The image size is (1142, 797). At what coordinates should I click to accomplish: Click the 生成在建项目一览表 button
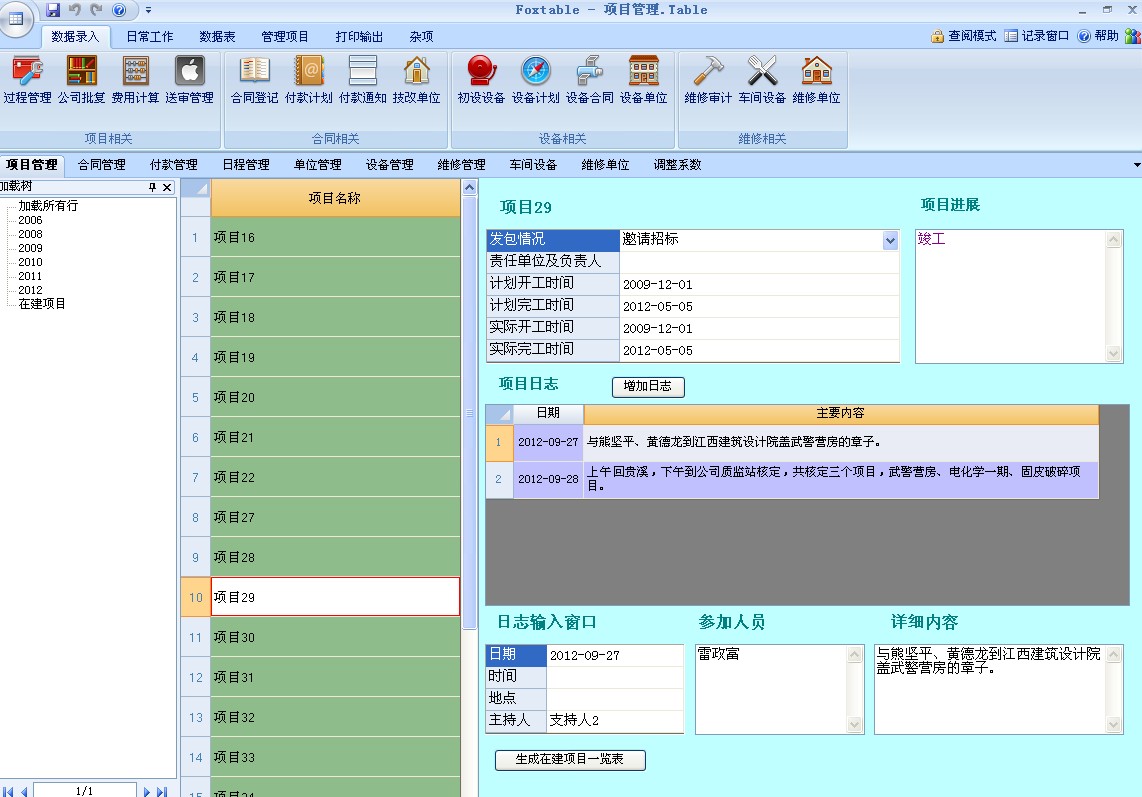[570, 760]
